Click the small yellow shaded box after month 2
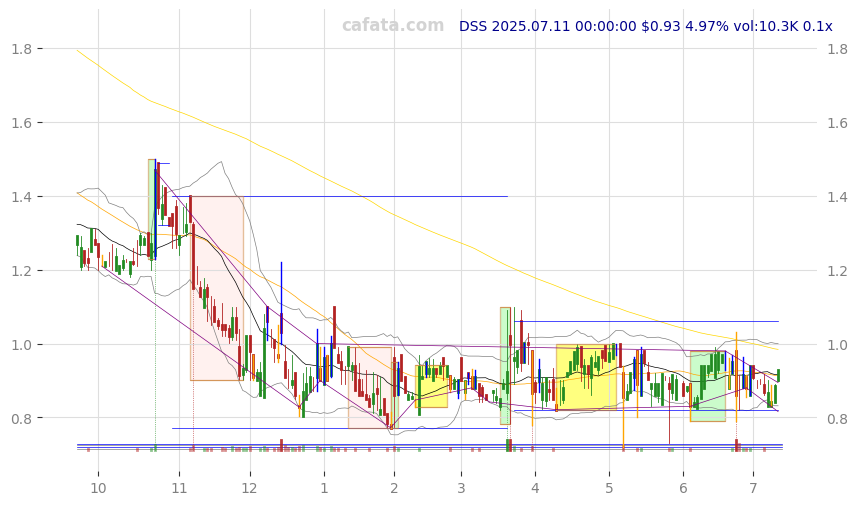Screen dimensions: 858x505 click(x=432, y=387)
